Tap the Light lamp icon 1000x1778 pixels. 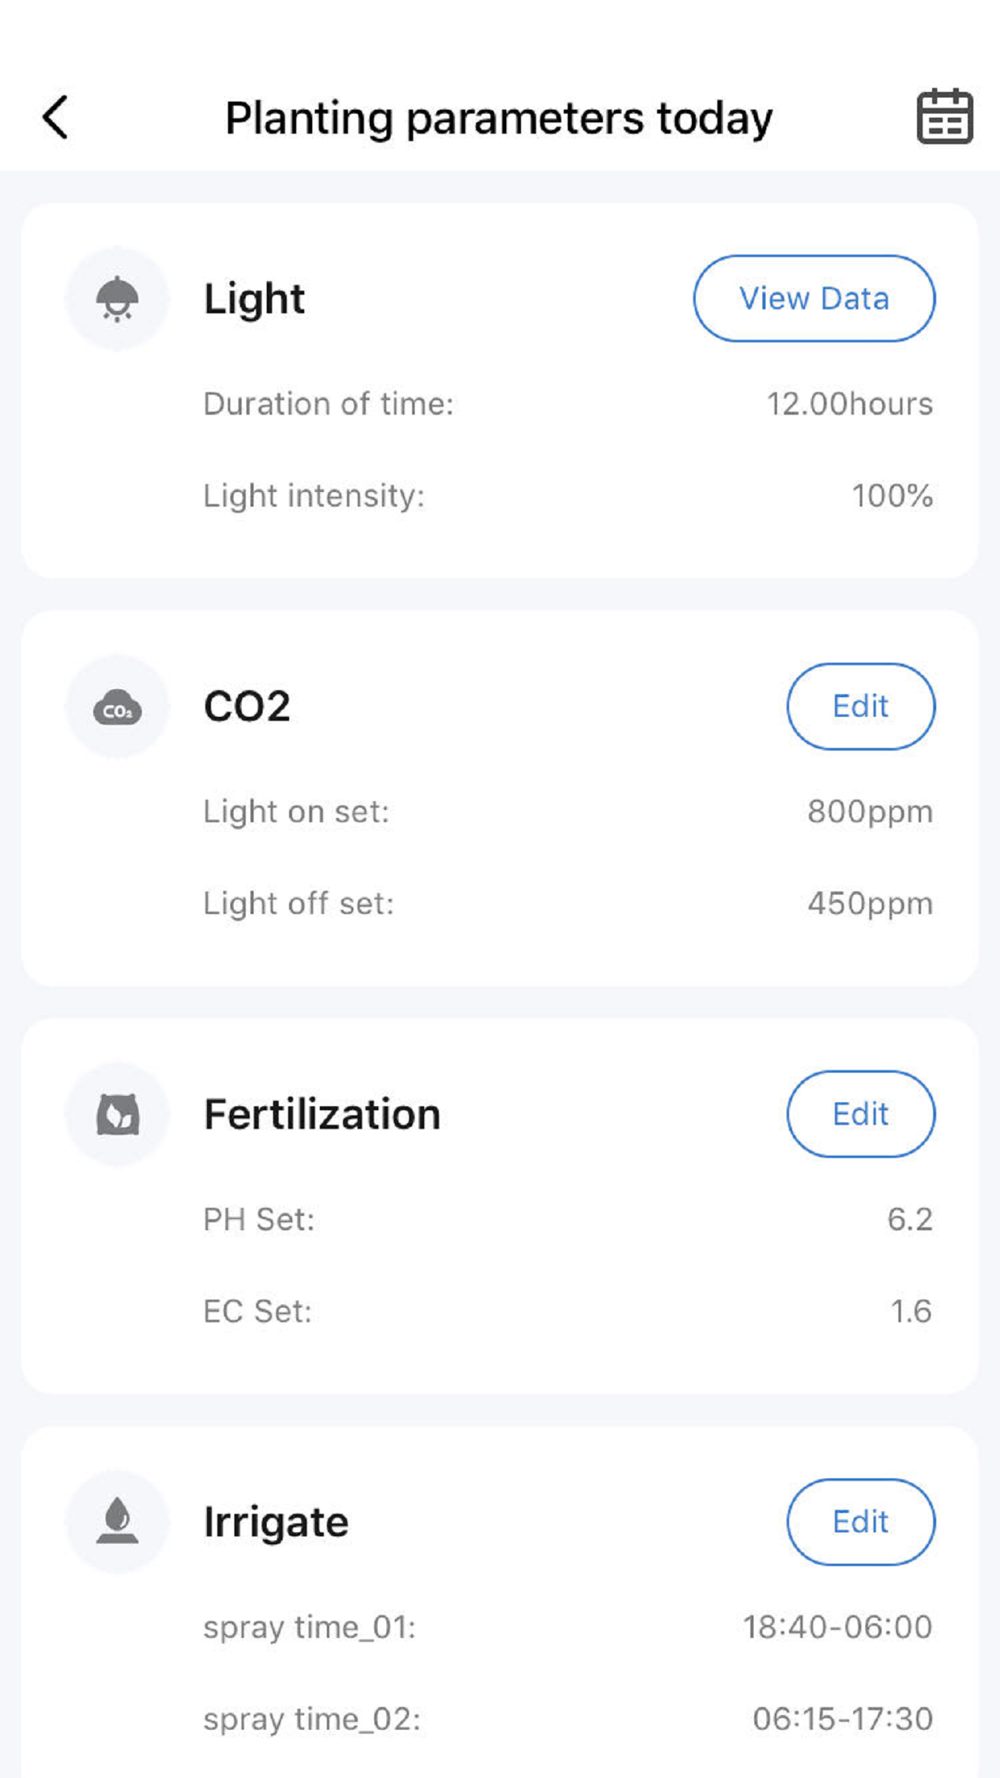click(117, 298)
